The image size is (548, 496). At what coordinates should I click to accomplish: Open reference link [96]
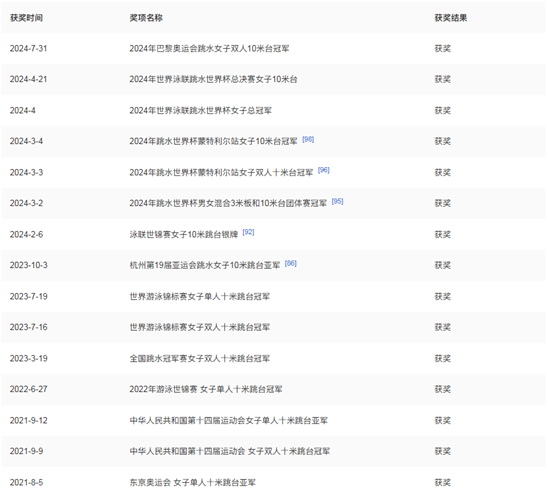click(x=324, y=170)
